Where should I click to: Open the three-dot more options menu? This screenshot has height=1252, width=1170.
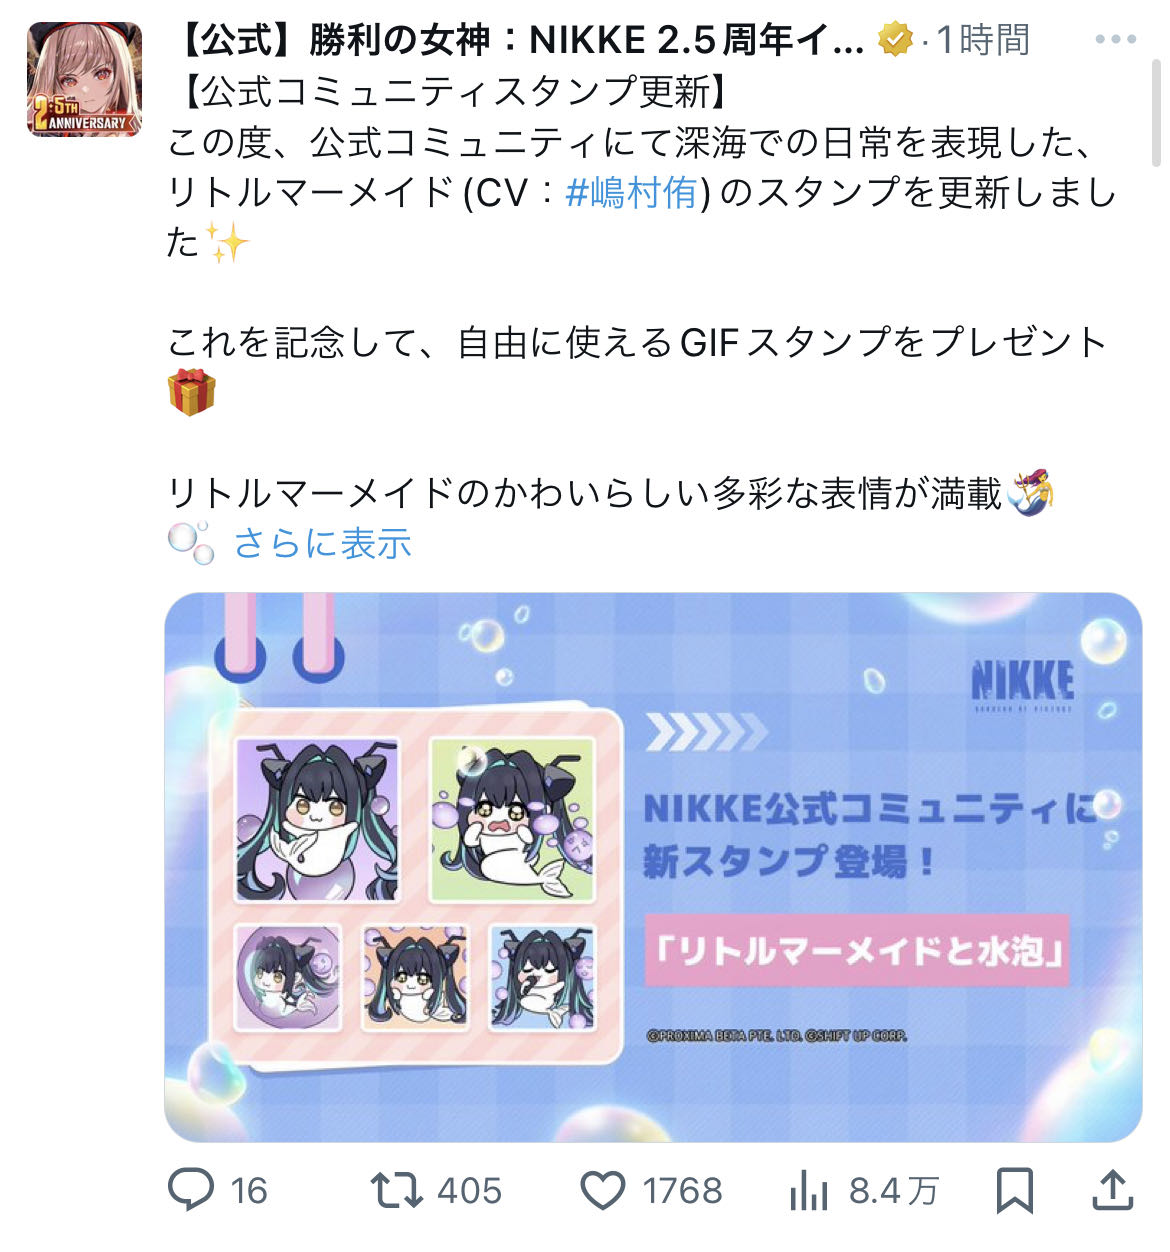pos(1116,40)
